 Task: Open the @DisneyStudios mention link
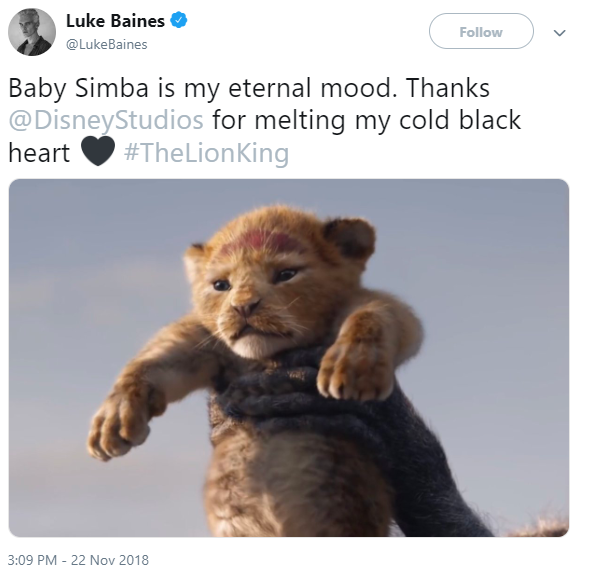106,120
